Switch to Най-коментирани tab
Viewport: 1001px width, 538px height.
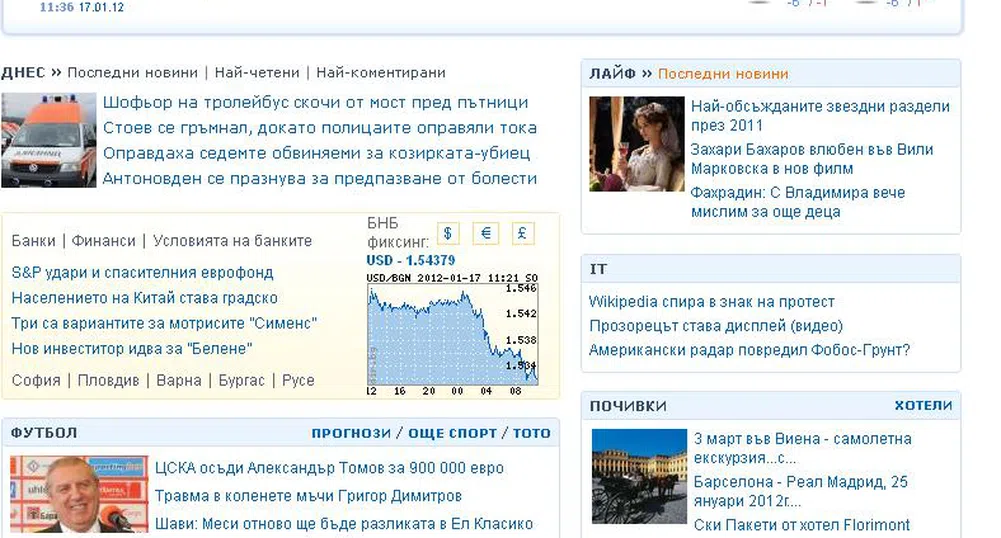380,73
